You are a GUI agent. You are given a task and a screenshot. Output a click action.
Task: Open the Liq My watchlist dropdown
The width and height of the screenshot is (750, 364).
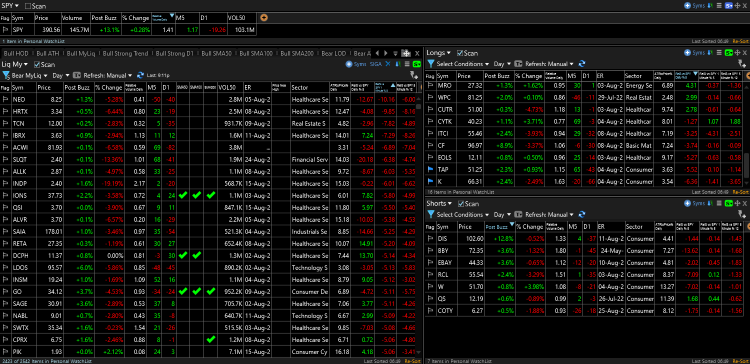pyautogui.click(x=15, y=64)
